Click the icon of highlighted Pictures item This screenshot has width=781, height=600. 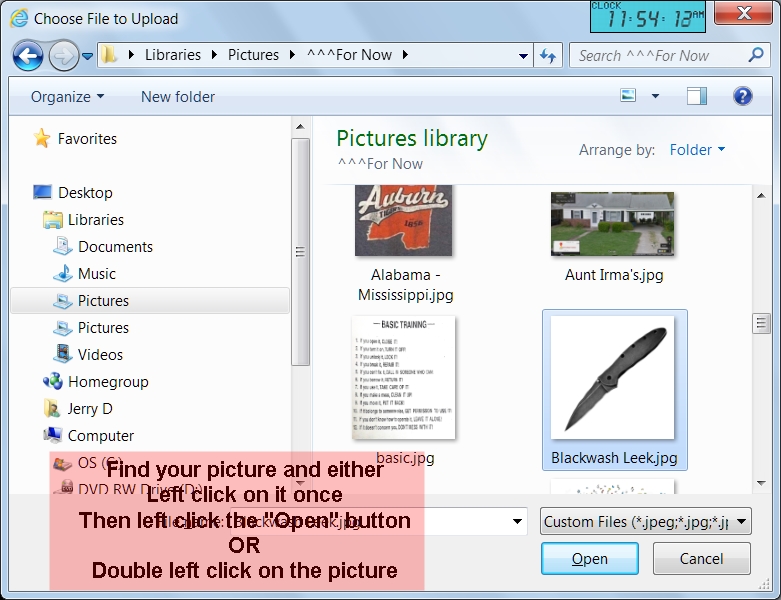63,301
